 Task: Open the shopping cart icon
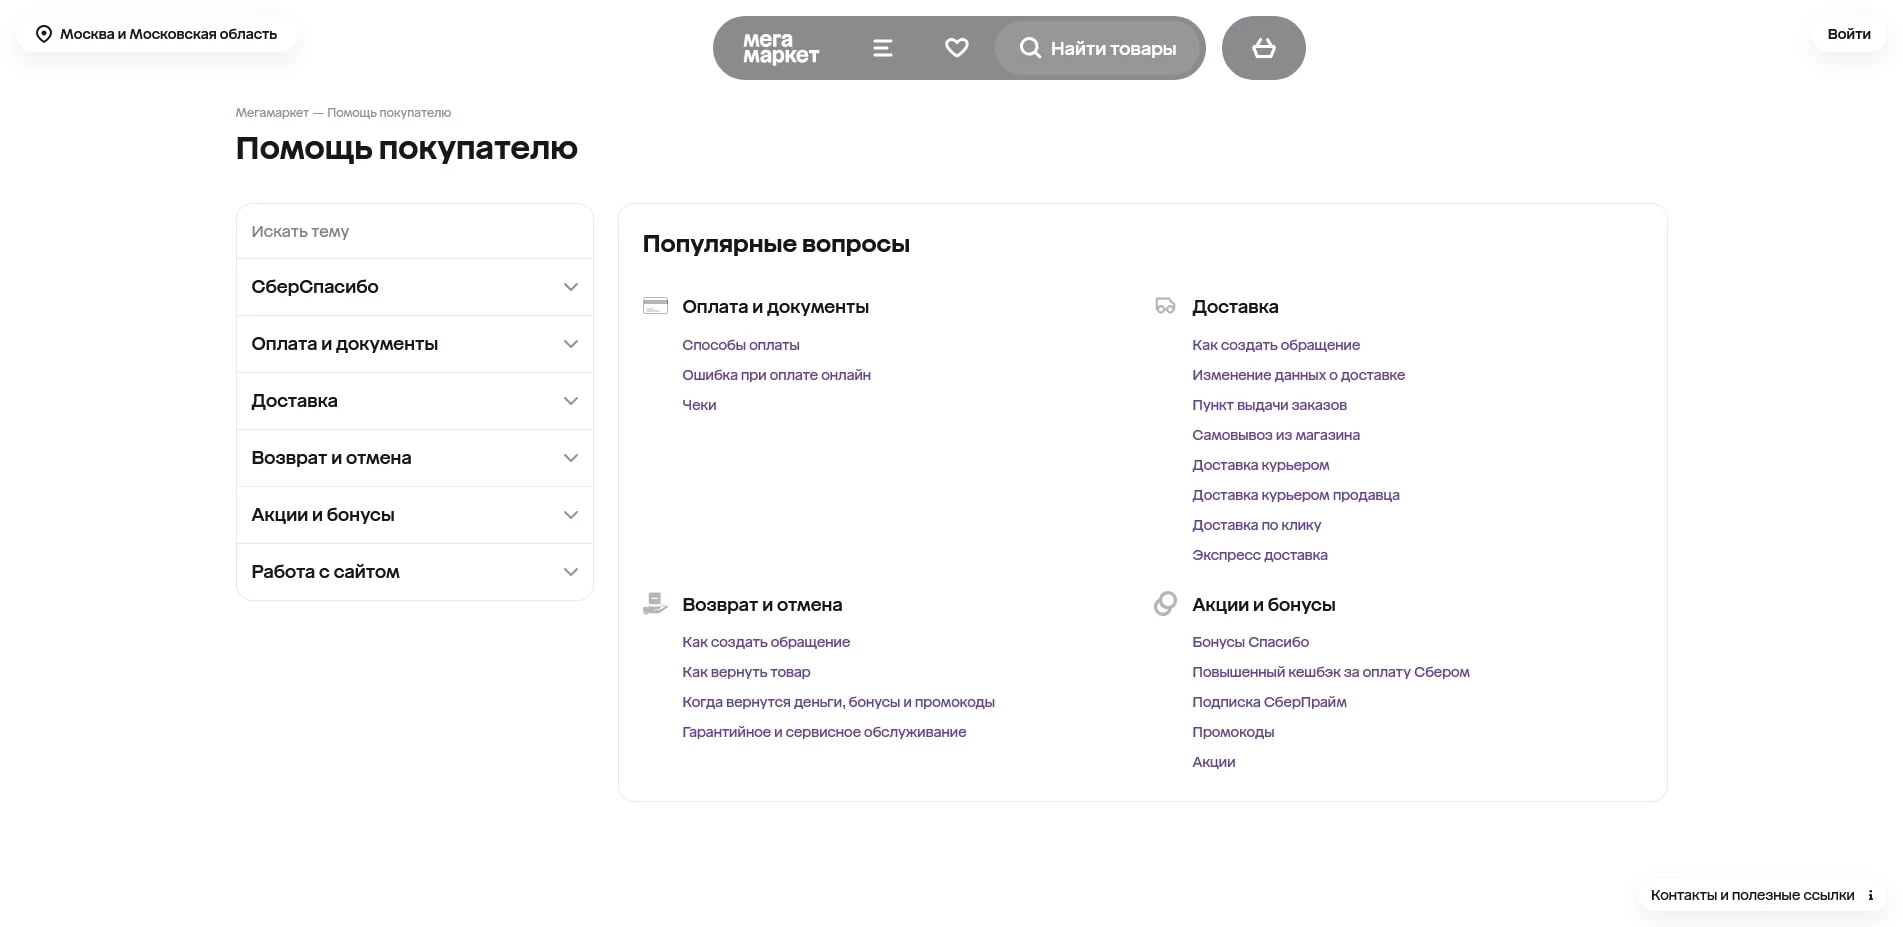pos(1263,47)
